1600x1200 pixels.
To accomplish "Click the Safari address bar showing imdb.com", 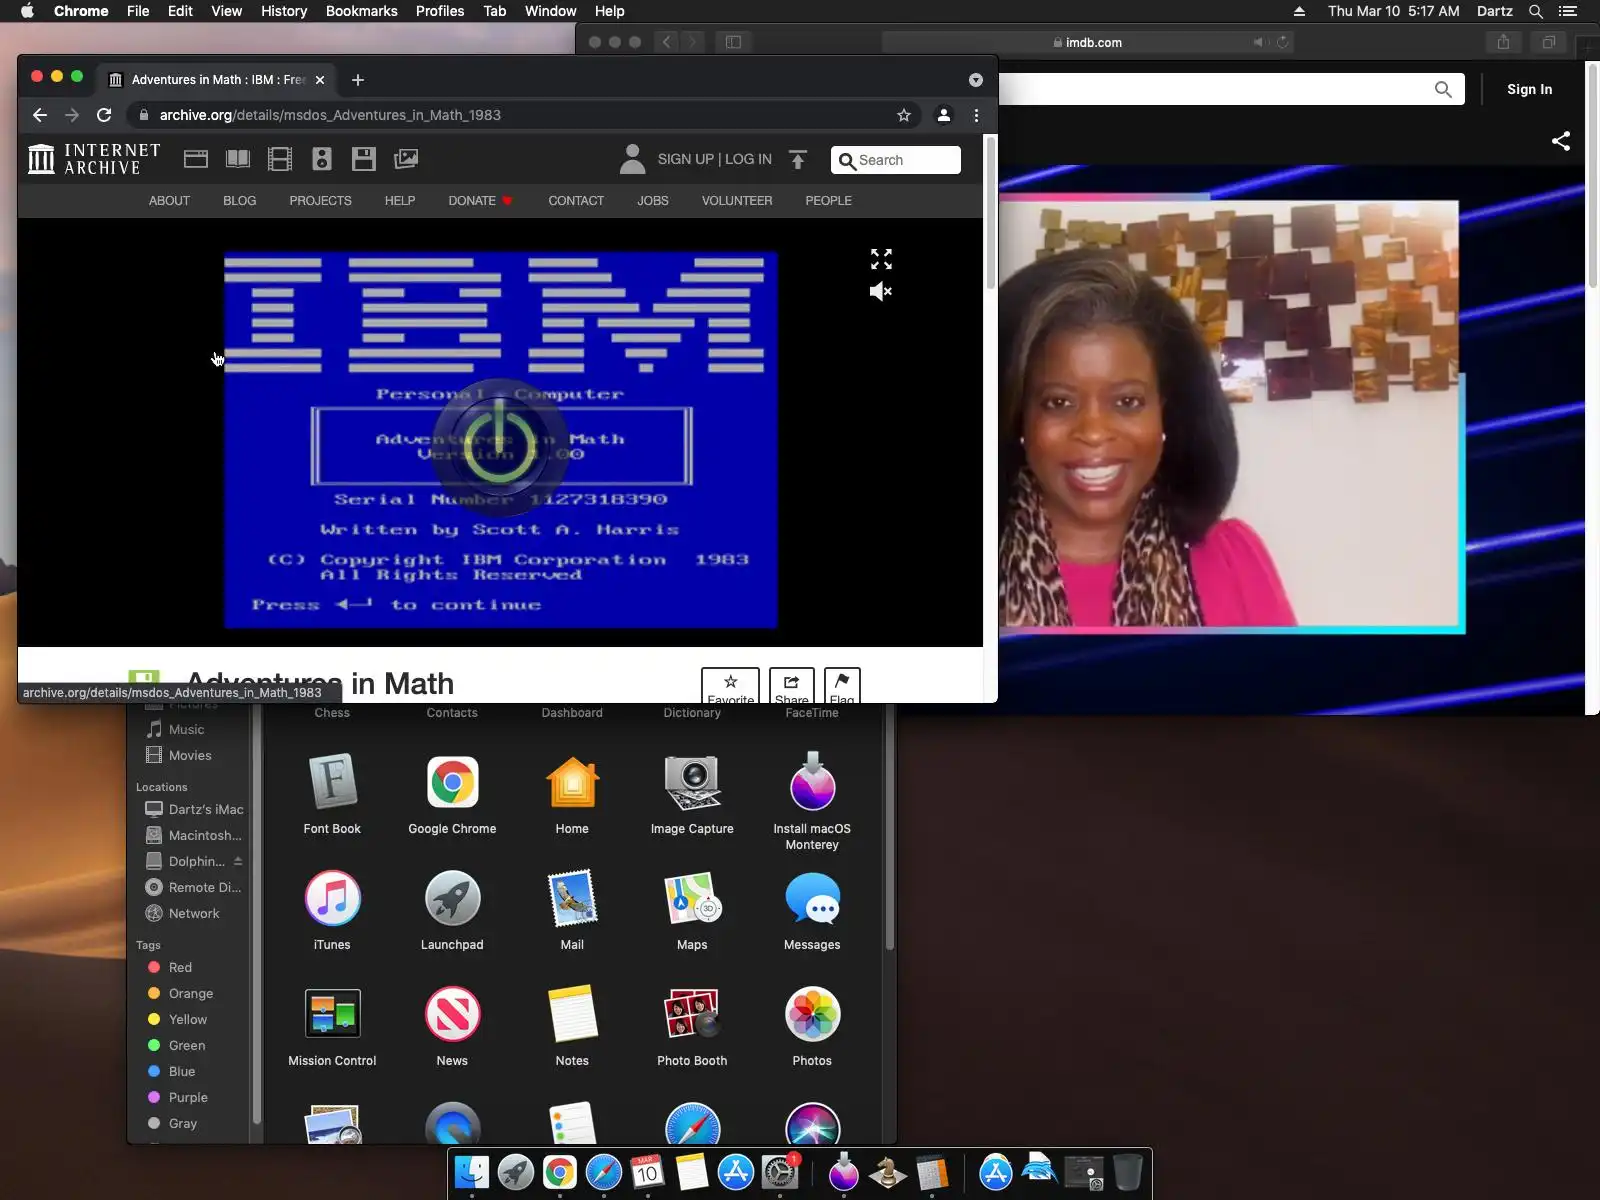I will pos(1088,42).
